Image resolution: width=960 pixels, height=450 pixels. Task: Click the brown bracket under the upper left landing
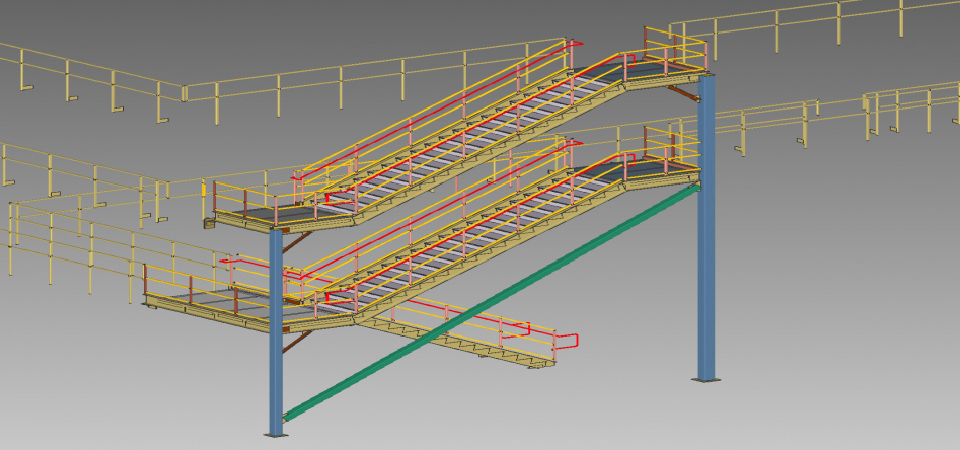click(293, 241)
